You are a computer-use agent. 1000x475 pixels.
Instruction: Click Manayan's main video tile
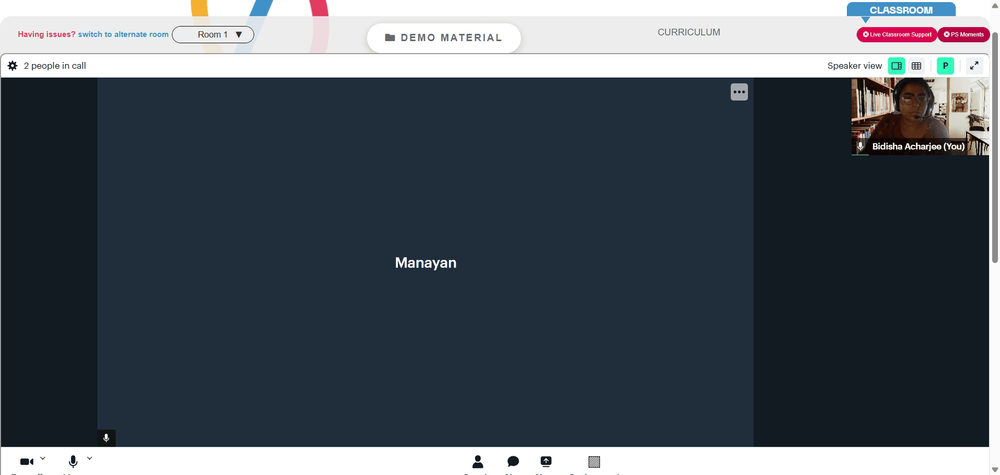[425, 262]
